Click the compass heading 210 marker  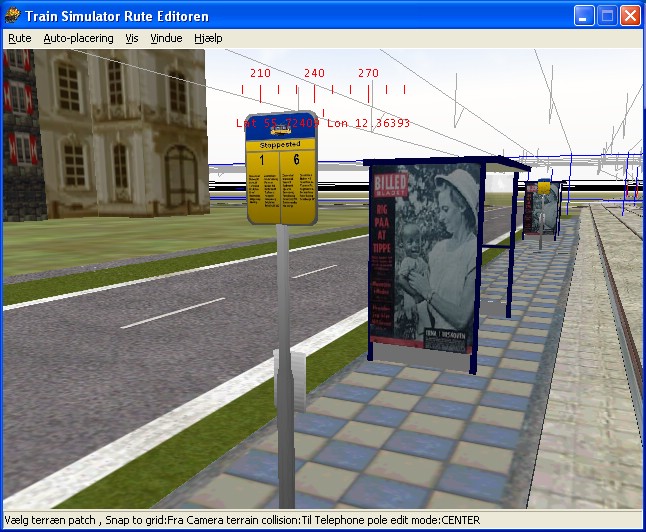tap(260, 73)
